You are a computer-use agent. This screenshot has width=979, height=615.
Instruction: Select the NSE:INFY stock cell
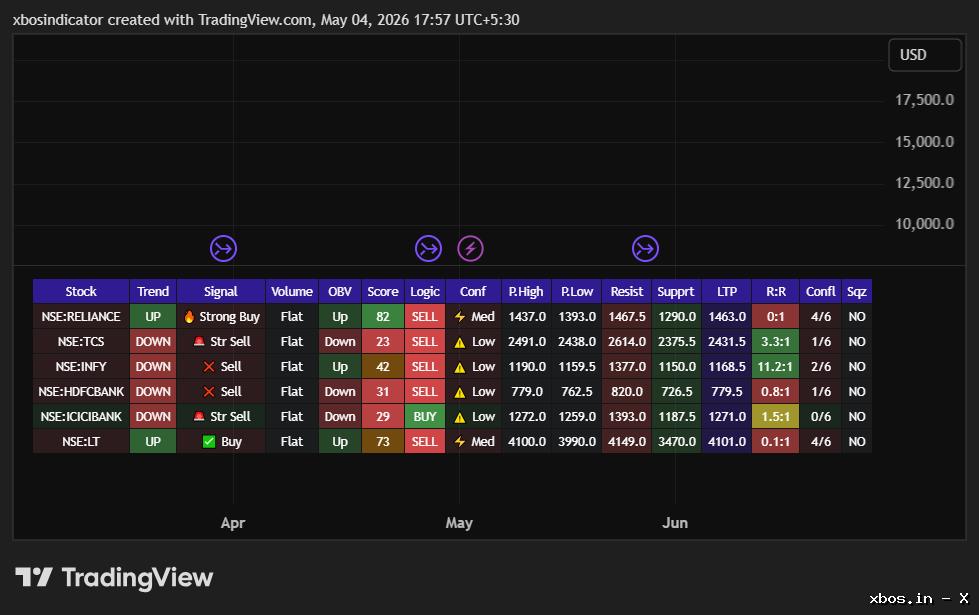click(81, 367)
